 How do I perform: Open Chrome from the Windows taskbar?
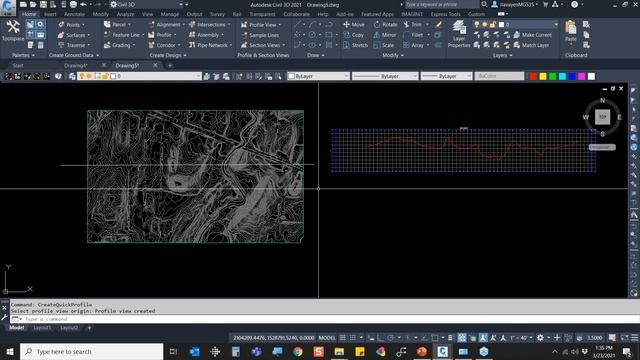point(298,351)
